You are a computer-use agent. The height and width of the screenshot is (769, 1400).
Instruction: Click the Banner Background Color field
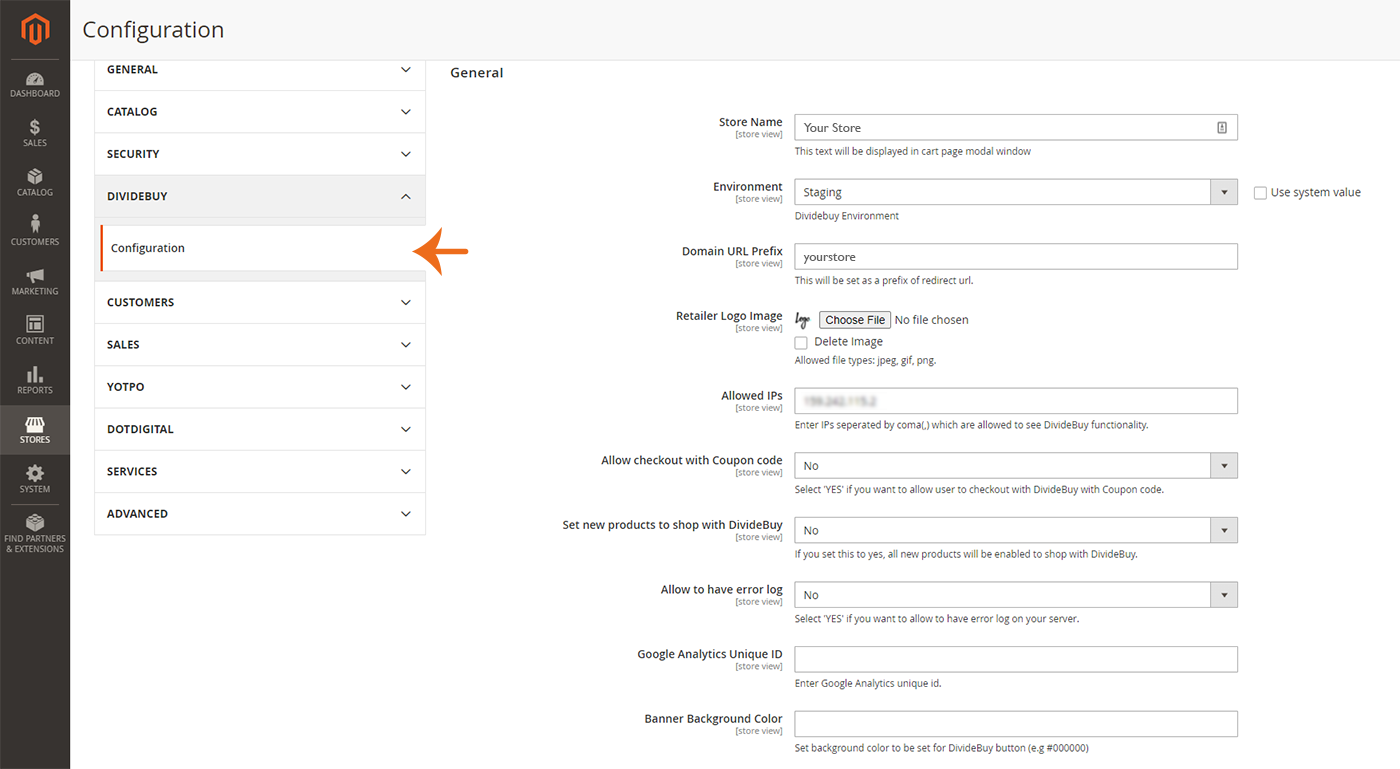click(1015, 724)
